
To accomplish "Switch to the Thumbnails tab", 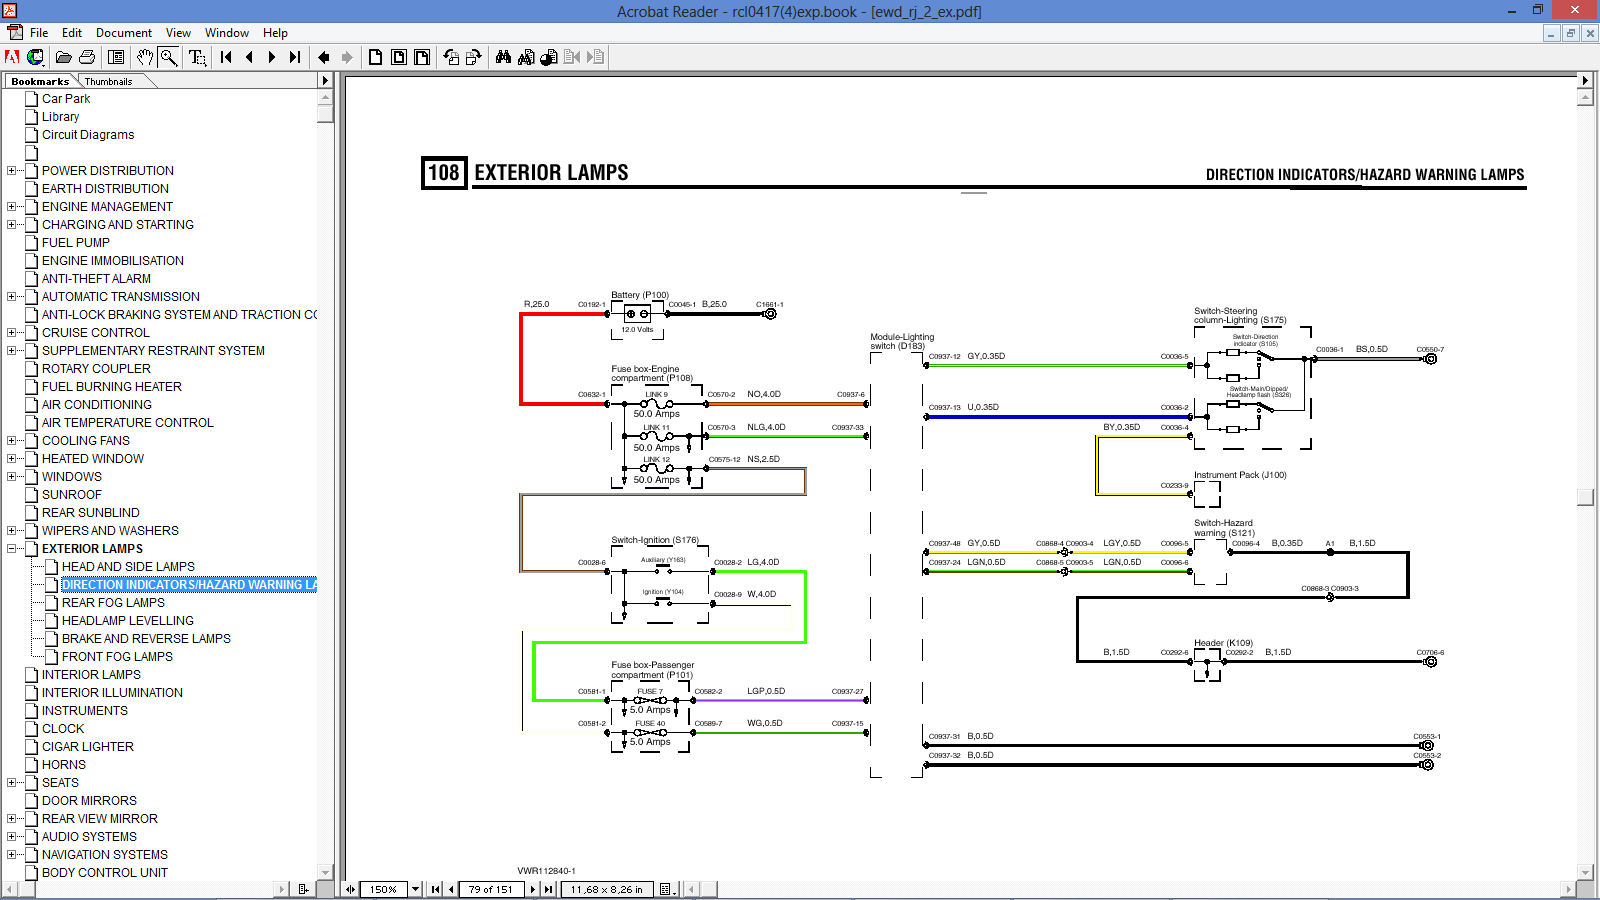I will coord(108,81).
